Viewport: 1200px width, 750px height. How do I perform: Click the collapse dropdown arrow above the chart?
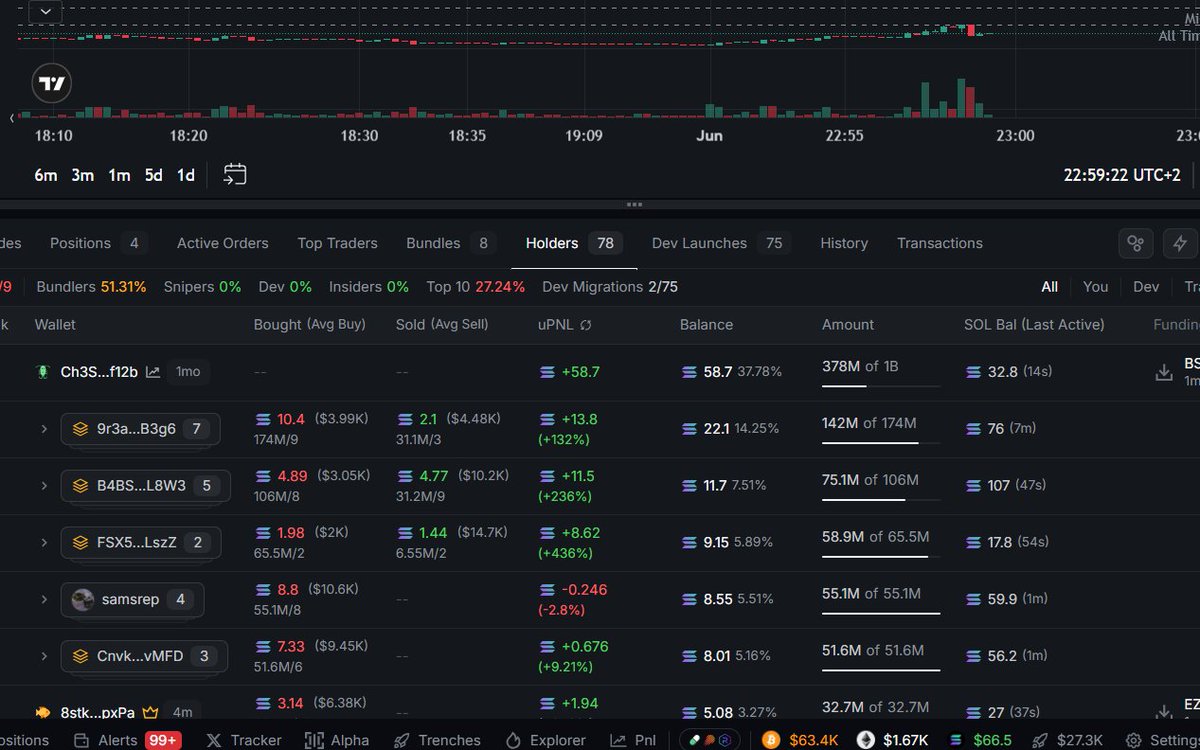point(45,12)
